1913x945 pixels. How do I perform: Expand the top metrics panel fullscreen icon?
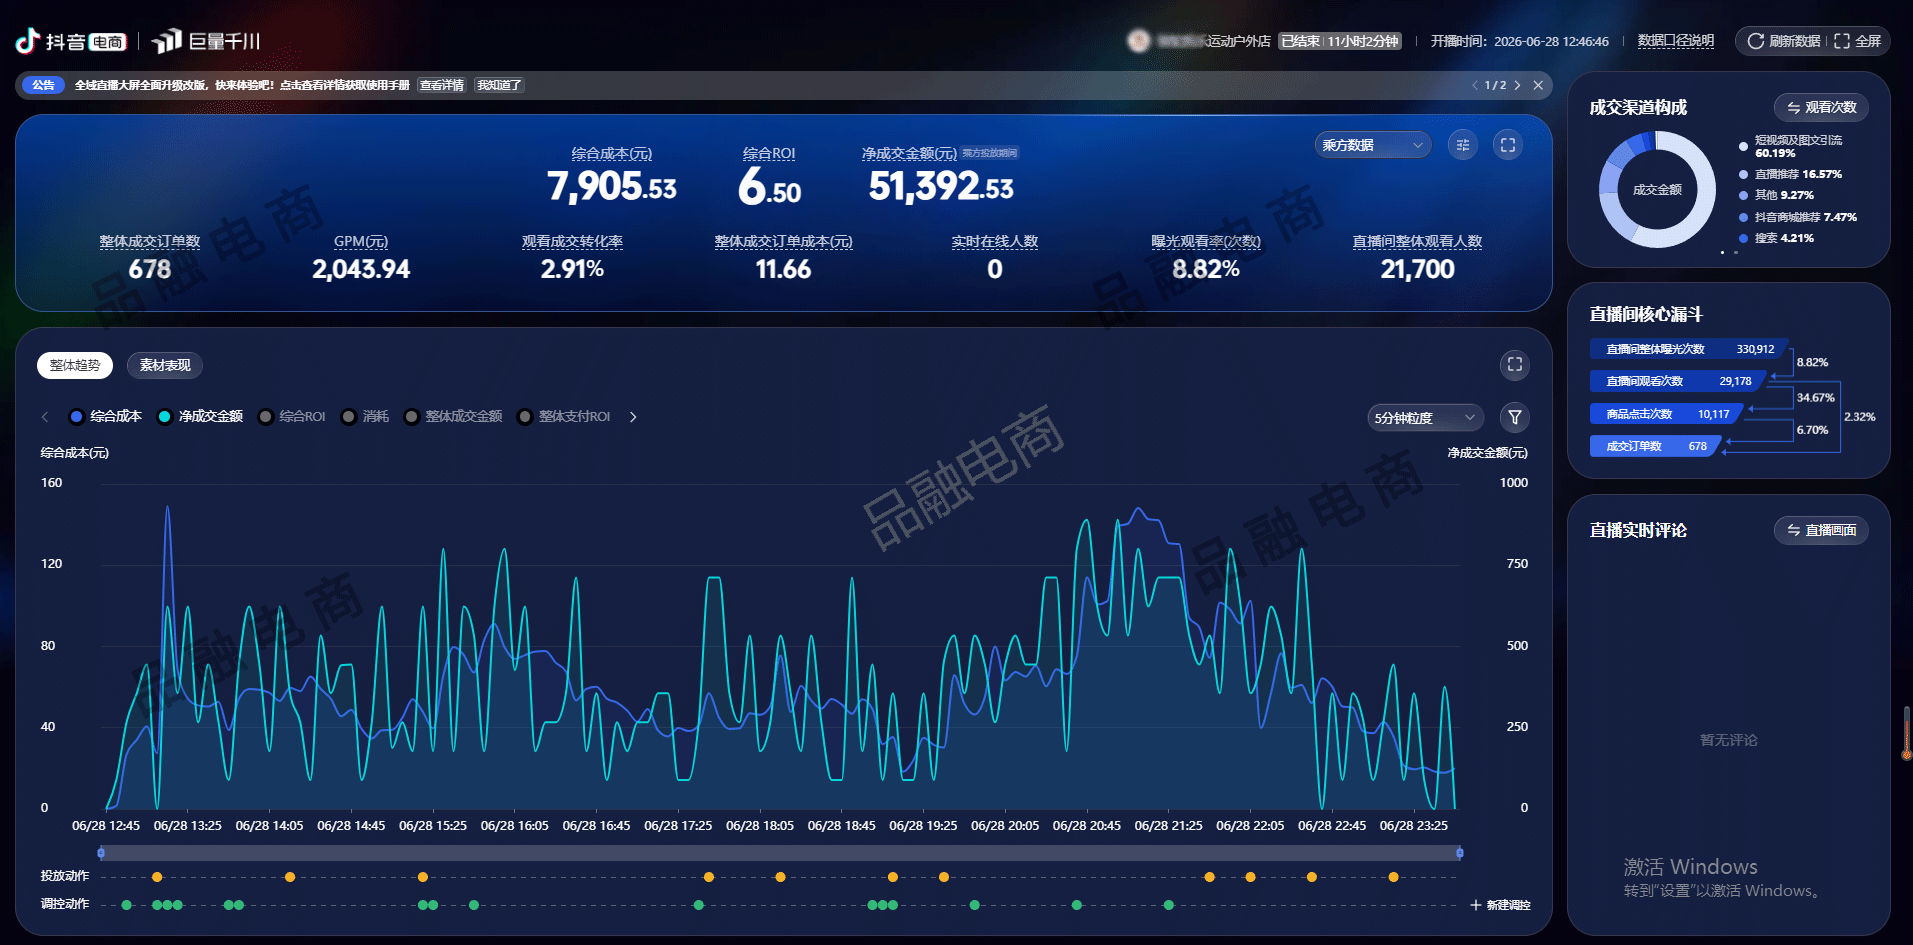(1508, 145)
